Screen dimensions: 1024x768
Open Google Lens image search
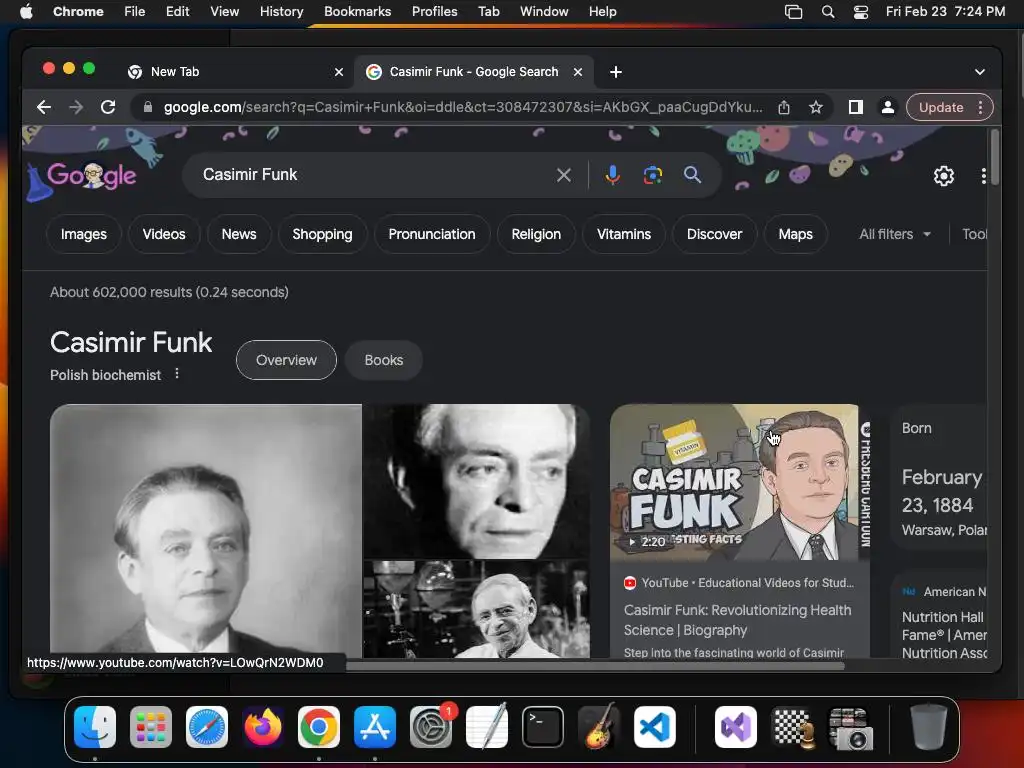[652, 174]
